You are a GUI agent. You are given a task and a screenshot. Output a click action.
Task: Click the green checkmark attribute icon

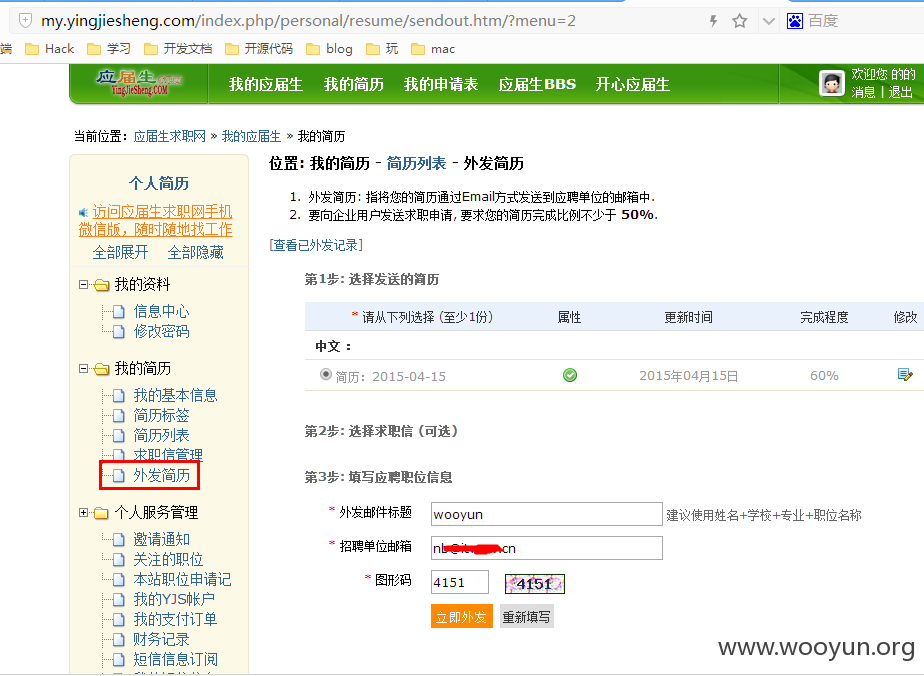[x=570, y=375]
